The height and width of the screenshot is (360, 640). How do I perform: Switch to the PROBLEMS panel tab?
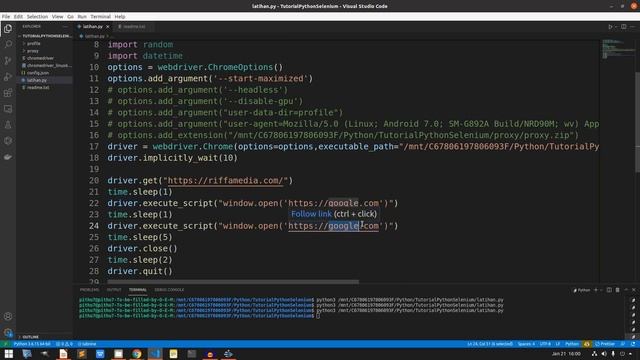89,290
